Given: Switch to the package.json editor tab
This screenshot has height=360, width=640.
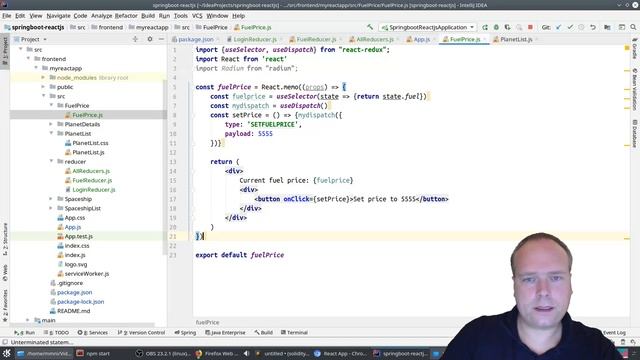Looking at the screenshot, I should [195, 39].
